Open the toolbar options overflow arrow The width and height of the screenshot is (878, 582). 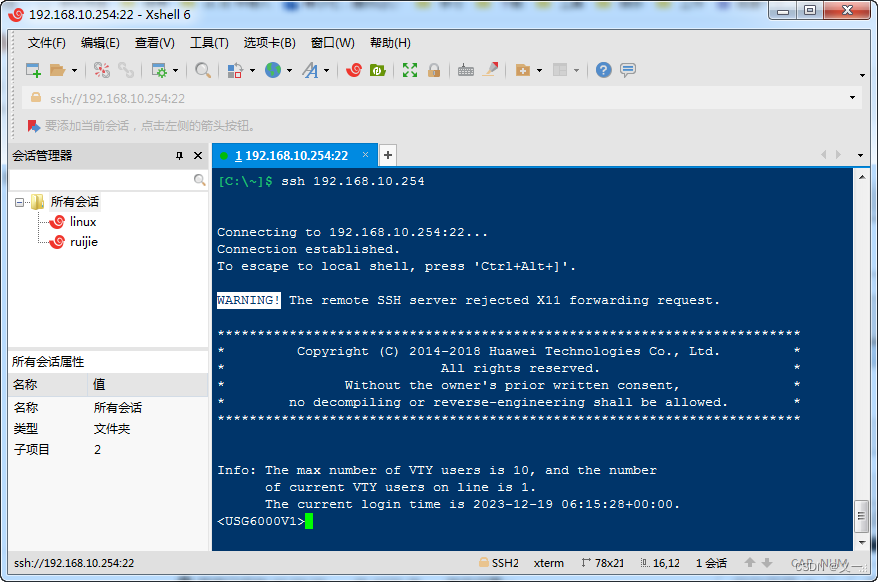pos(862,75)
